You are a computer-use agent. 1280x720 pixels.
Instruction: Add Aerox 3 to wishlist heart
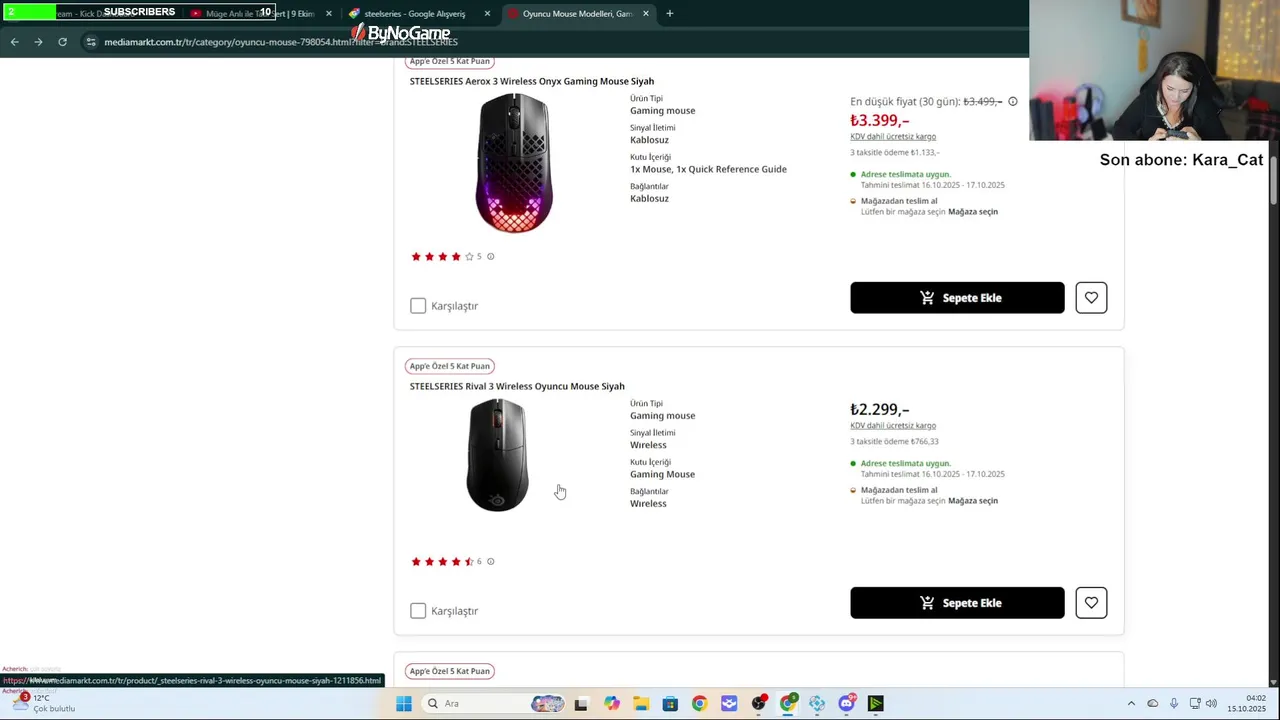[1091, 298]
